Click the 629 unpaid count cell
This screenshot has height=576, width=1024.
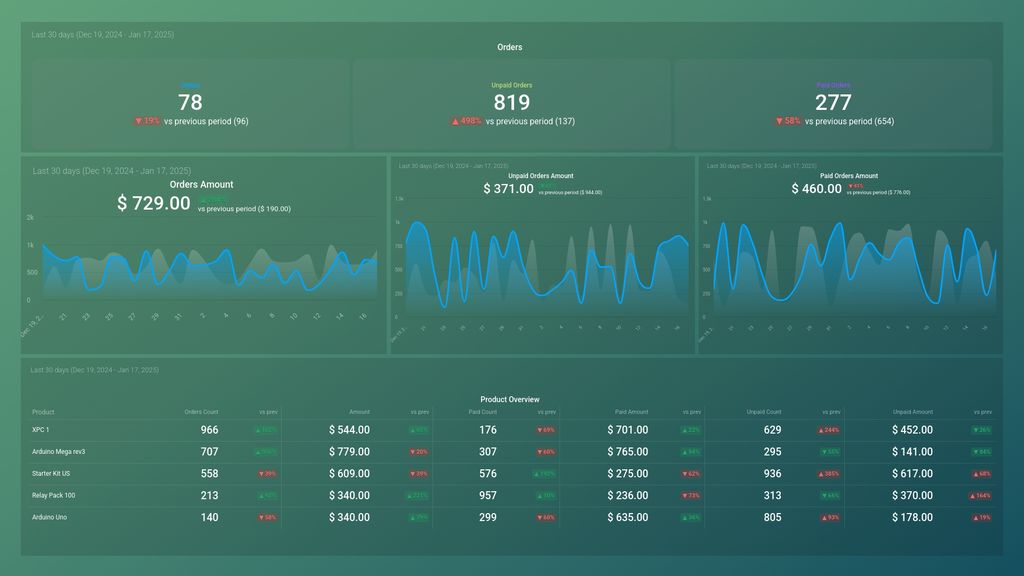click(x=773, y=430)
